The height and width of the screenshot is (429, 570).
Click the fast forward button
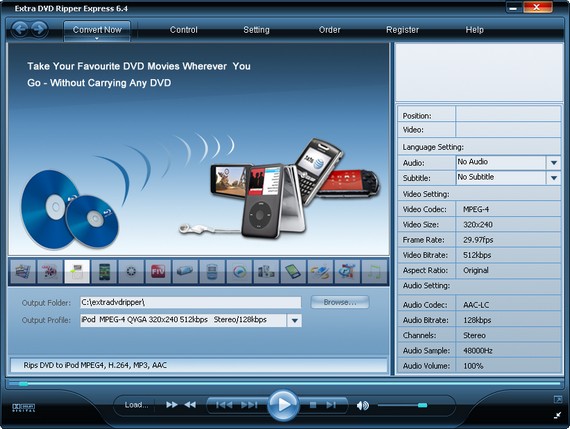(x=172, y=405)
